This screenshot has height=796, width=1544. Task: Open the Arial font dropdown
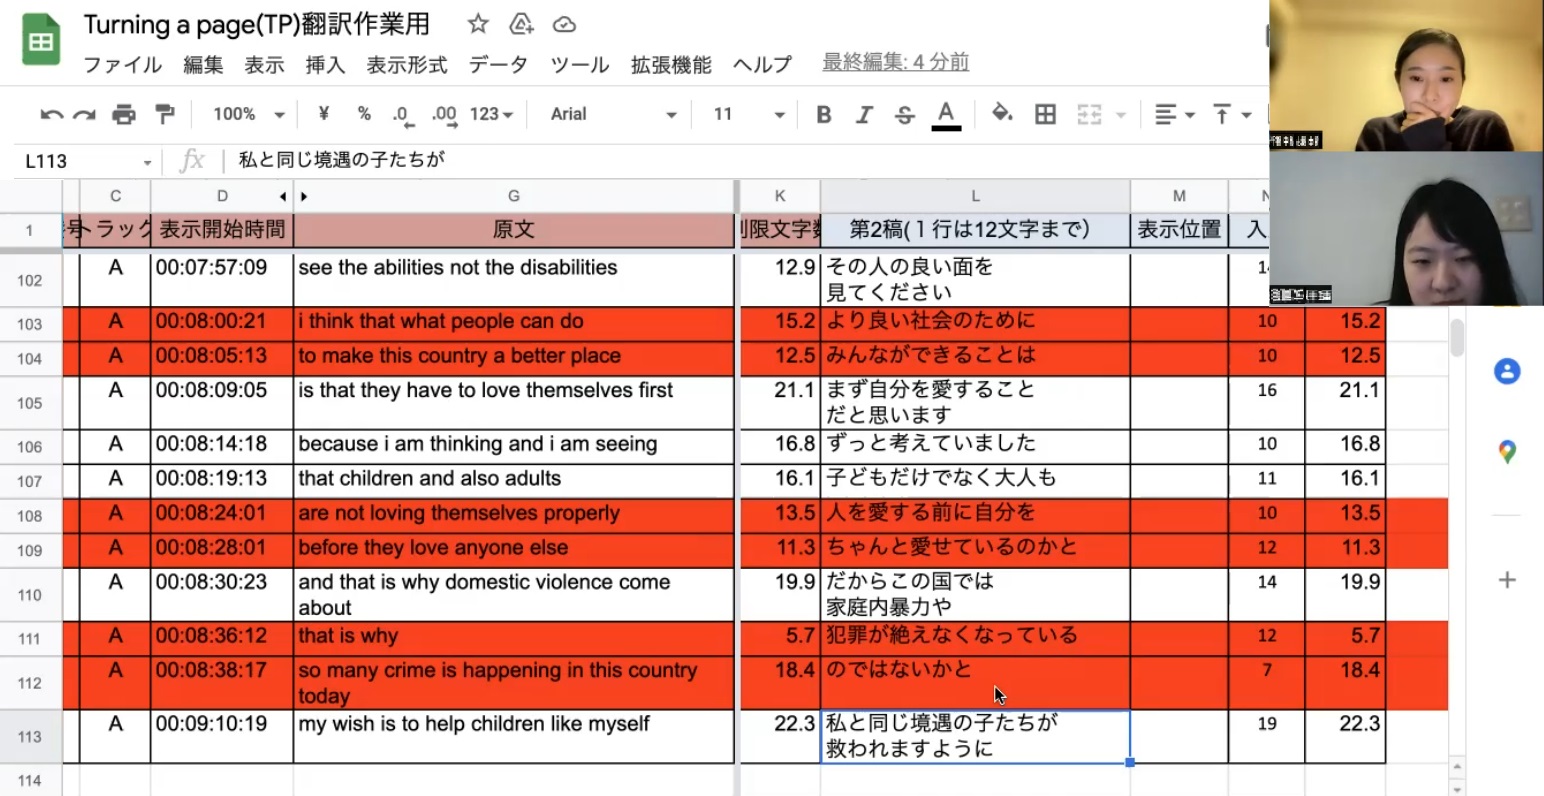[x=612, y=114]
